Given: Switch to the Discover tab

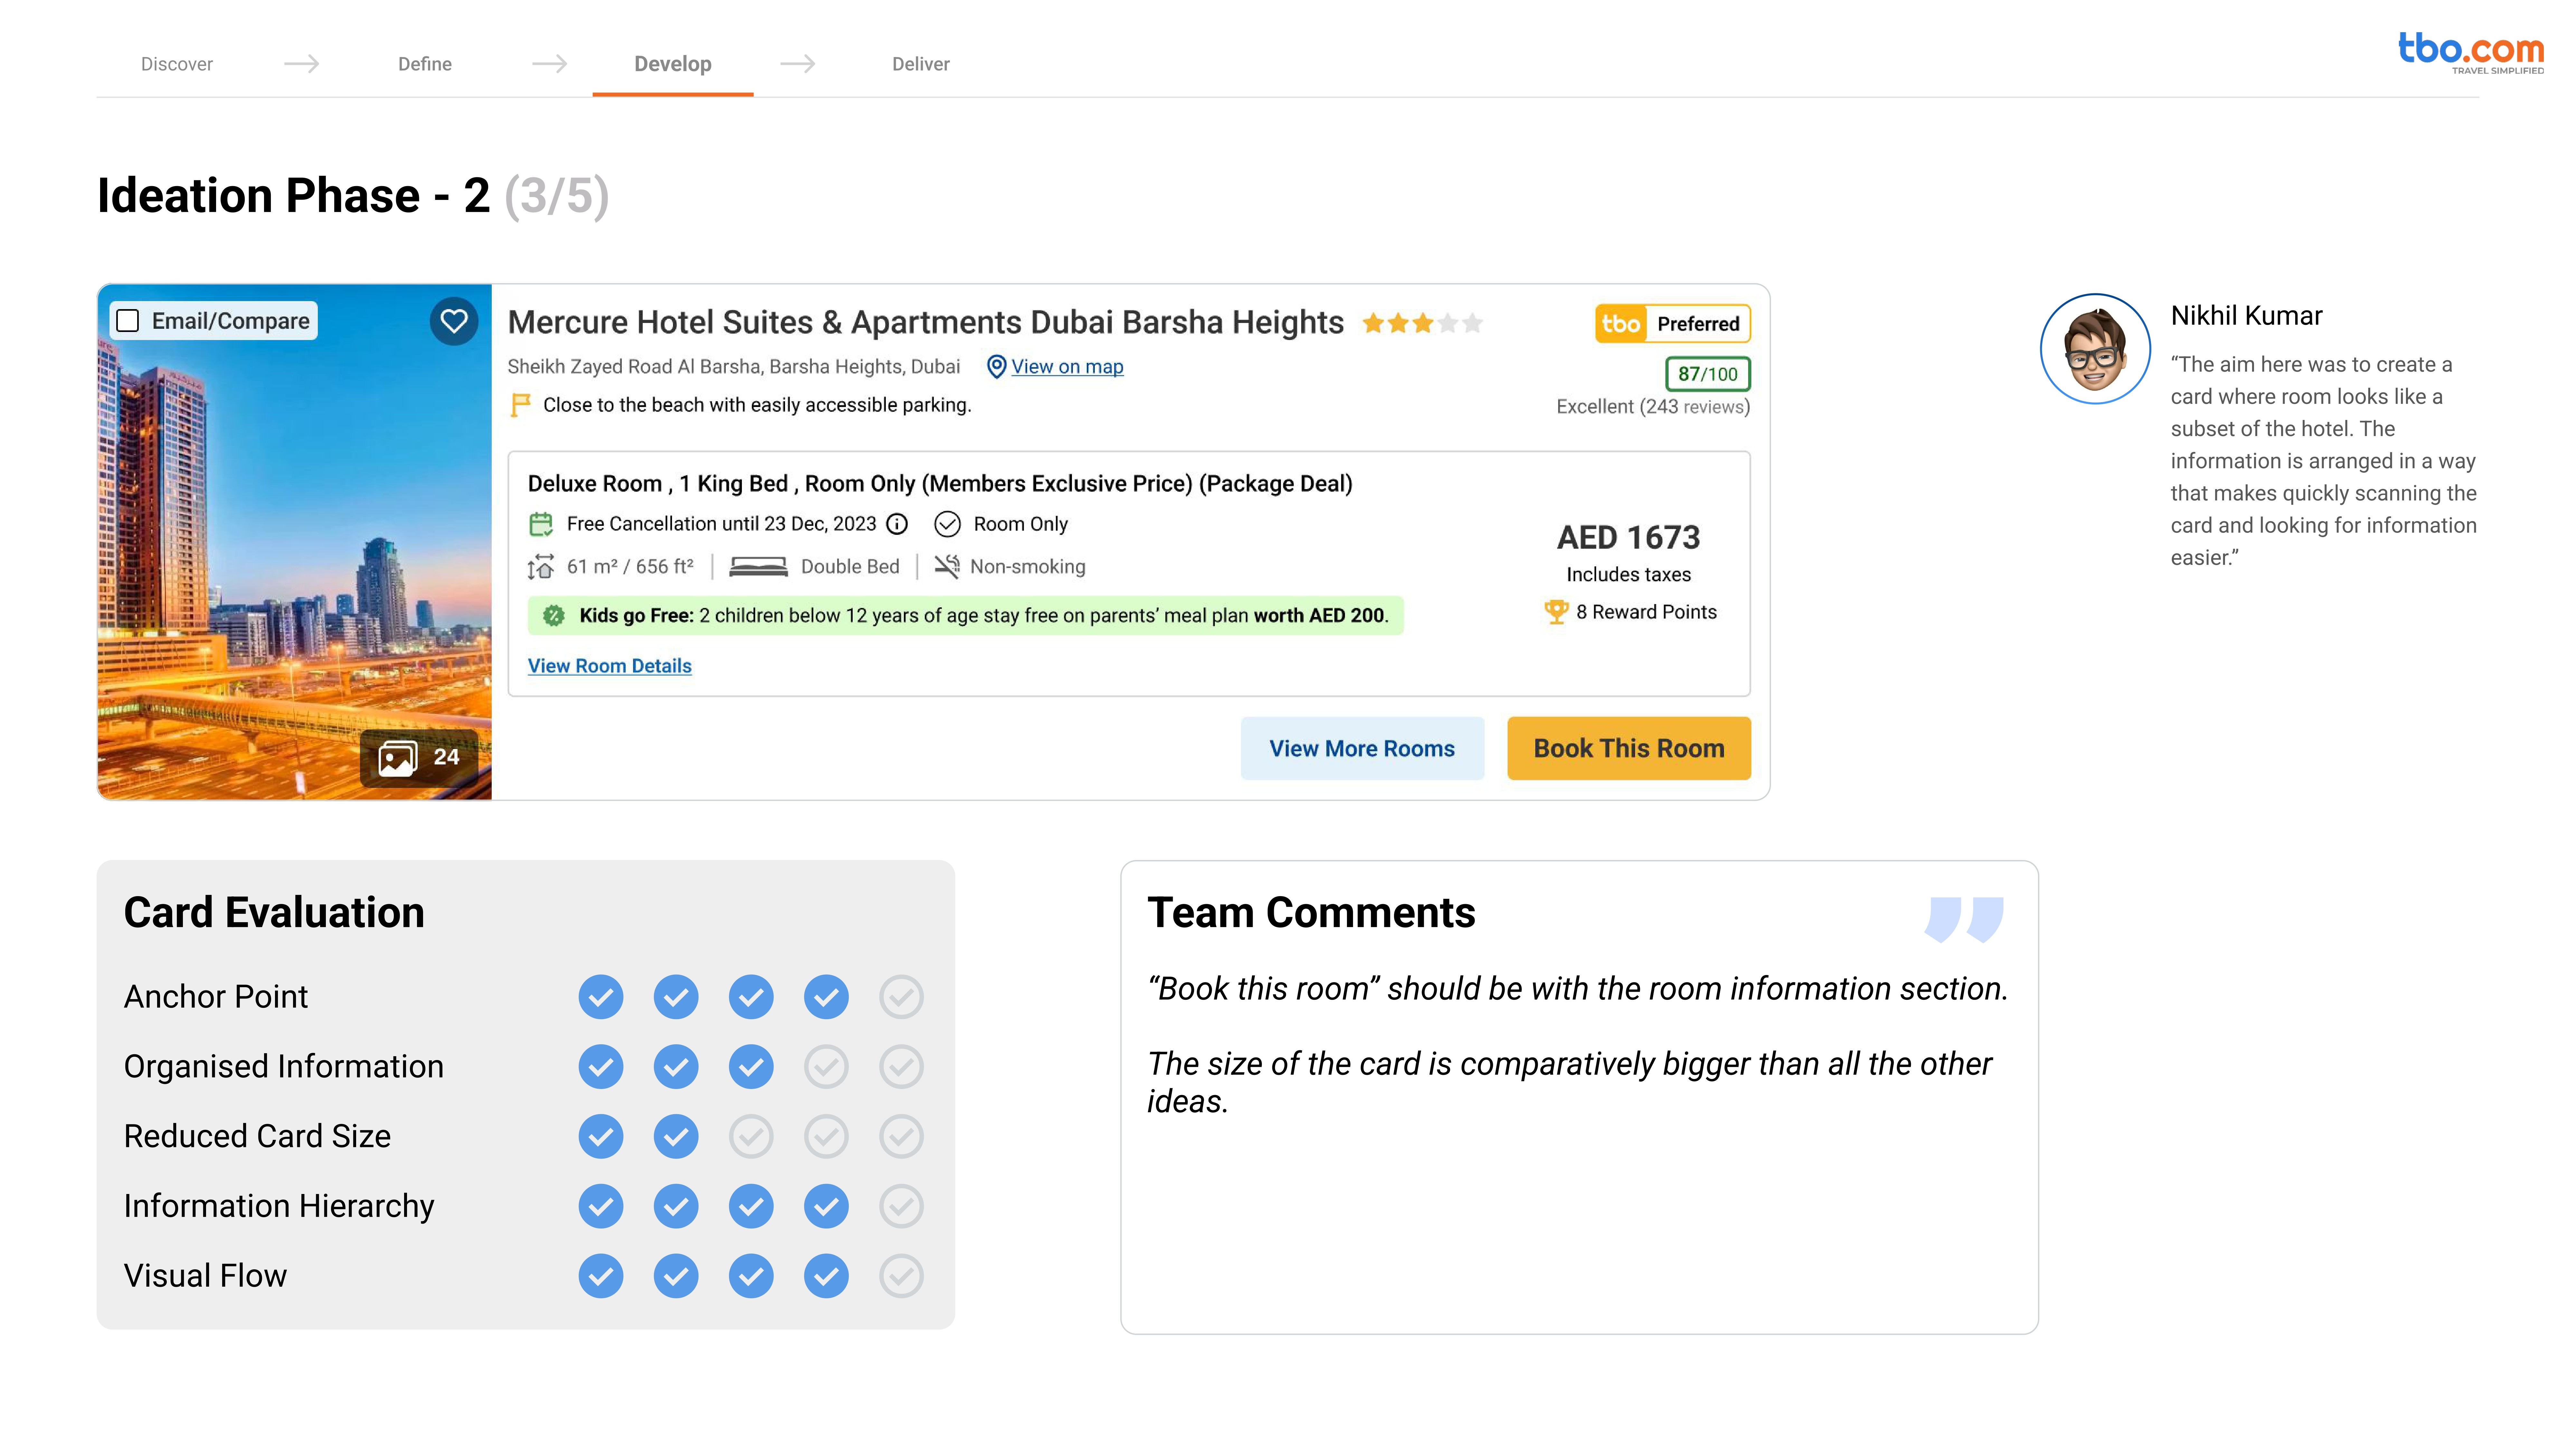Looking at the screenshot, I should click(177, 64).
